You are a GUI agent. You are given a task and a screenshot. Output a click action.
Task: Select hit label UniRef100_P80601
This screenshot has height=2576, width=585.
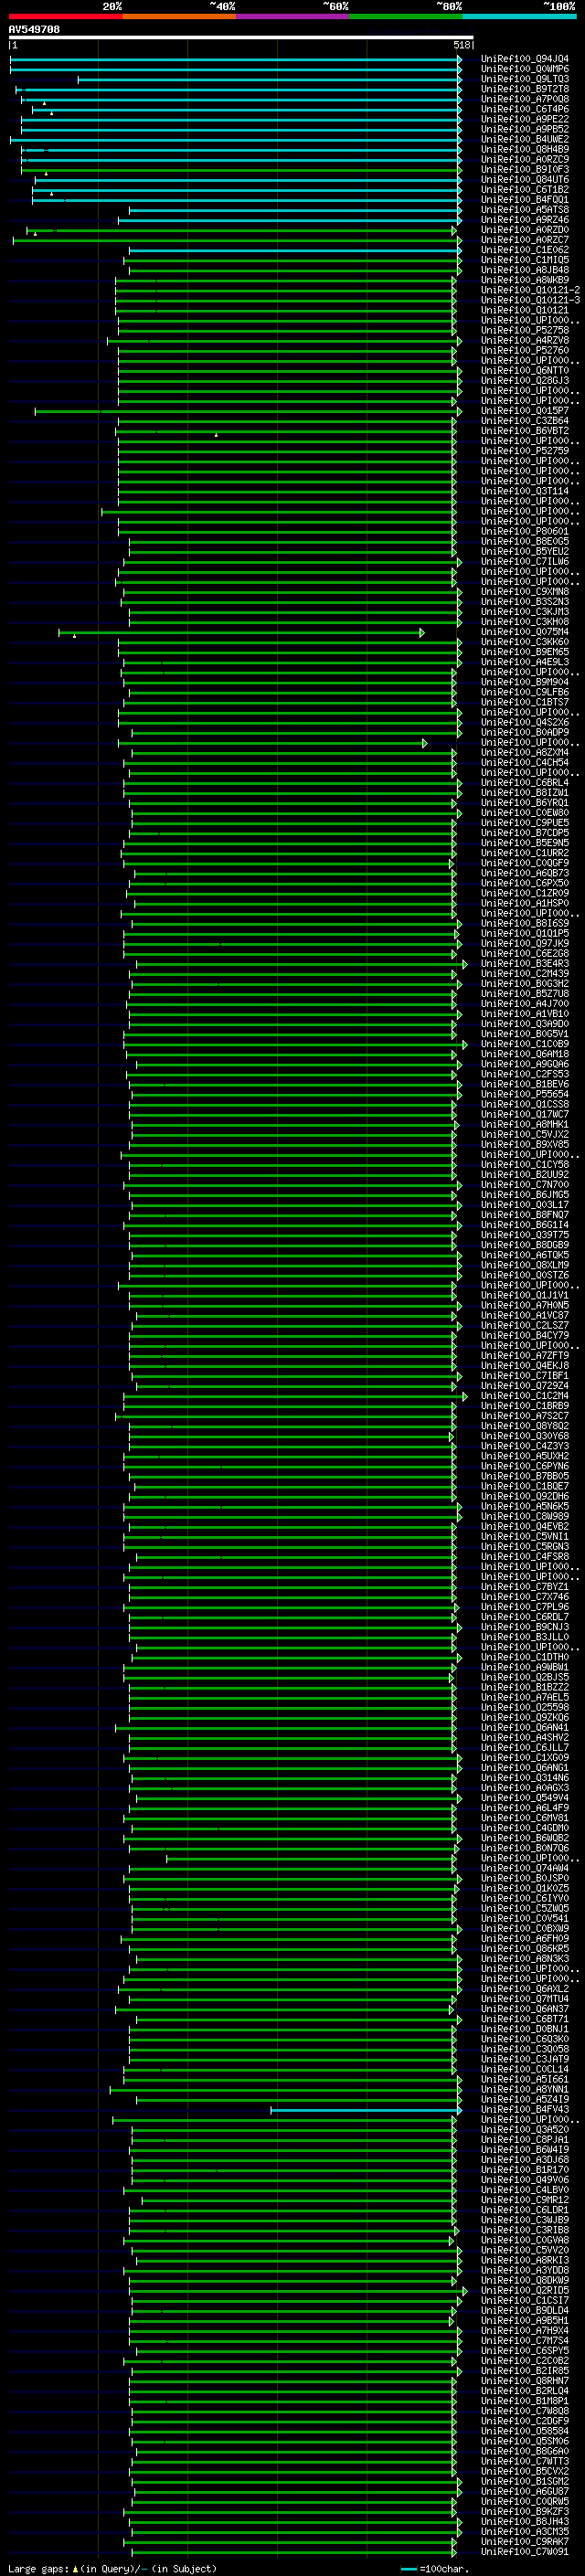525,531
